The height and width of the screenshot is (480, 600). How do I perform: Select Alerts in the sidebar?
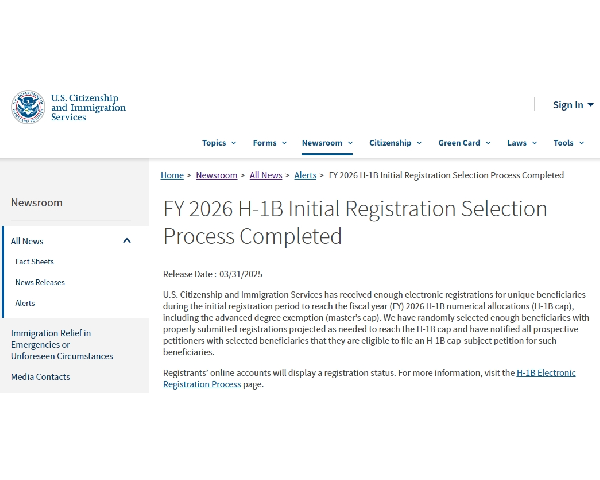pyautogui.click(x=25, y=303)
